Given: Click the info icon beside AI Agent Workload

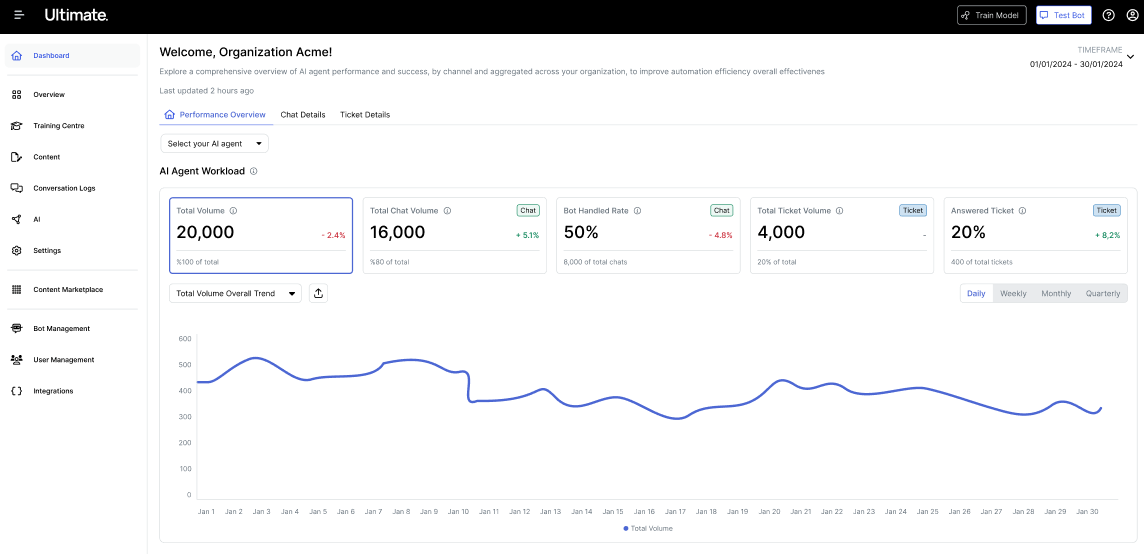Looking at the screenshot, I should 254,171.
